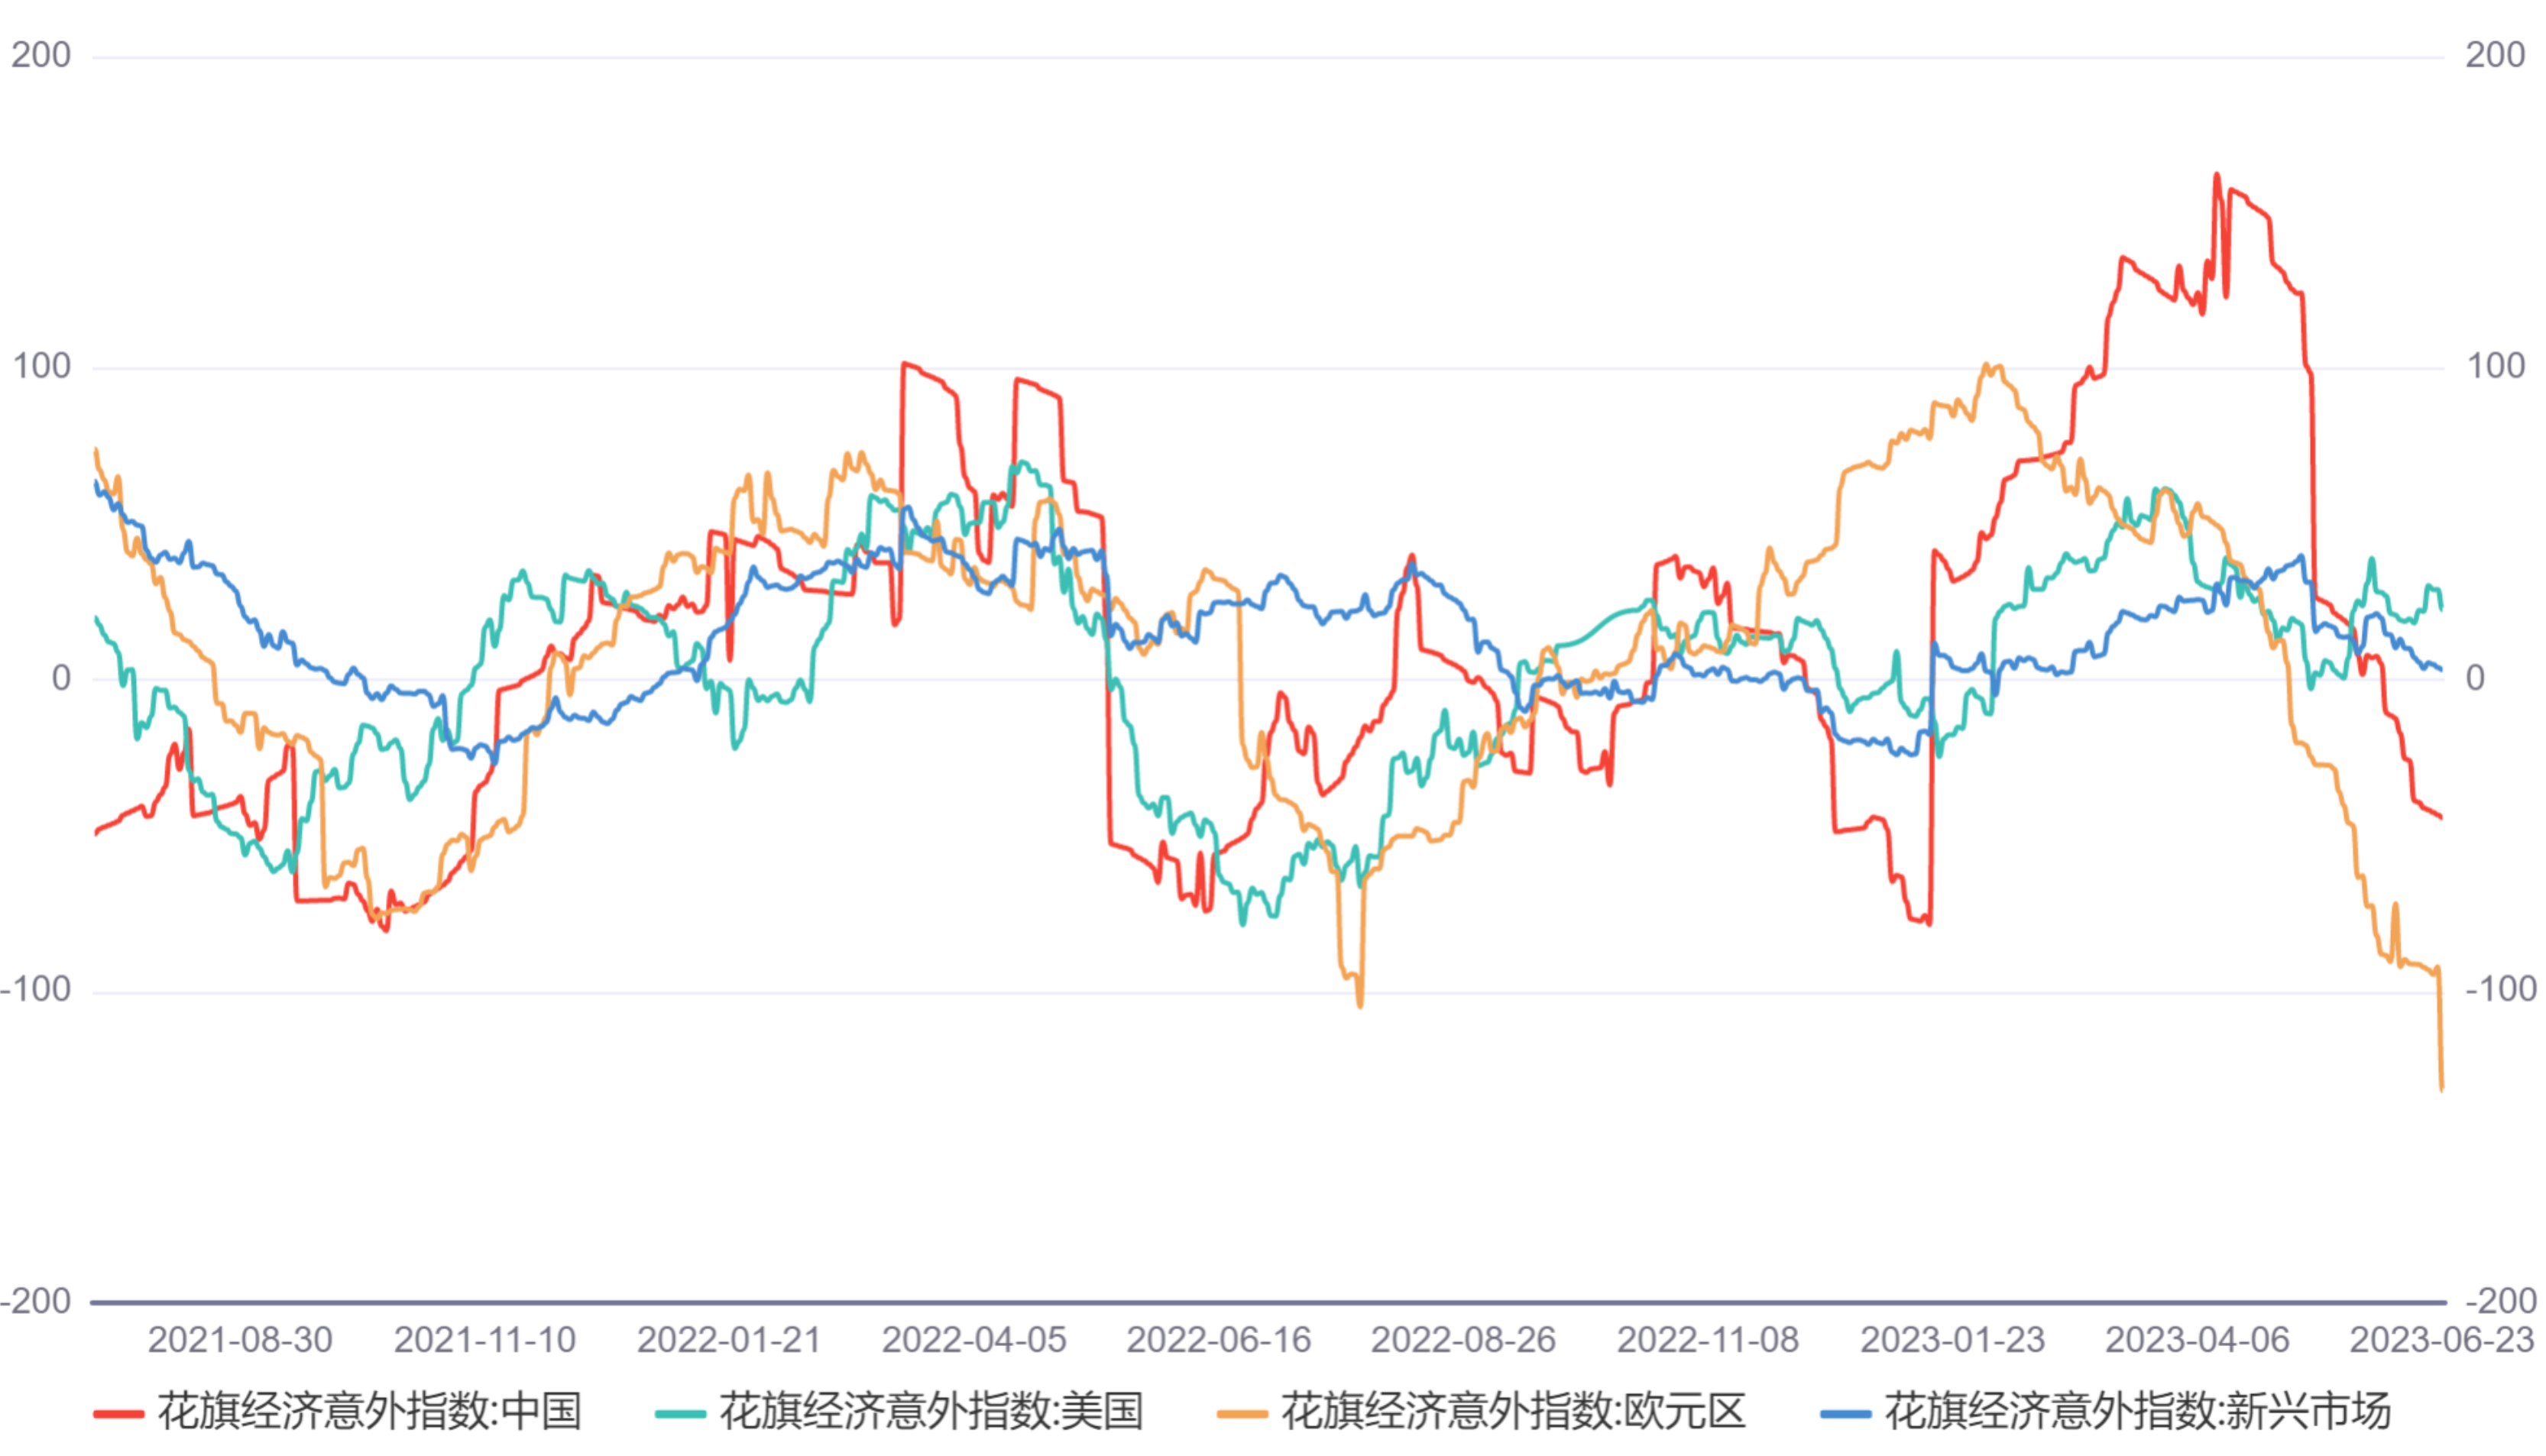This screenshot has width=2546, height=1456.
Task: Click the 2021-08-30 date label
Action: tap(240, 1340)
